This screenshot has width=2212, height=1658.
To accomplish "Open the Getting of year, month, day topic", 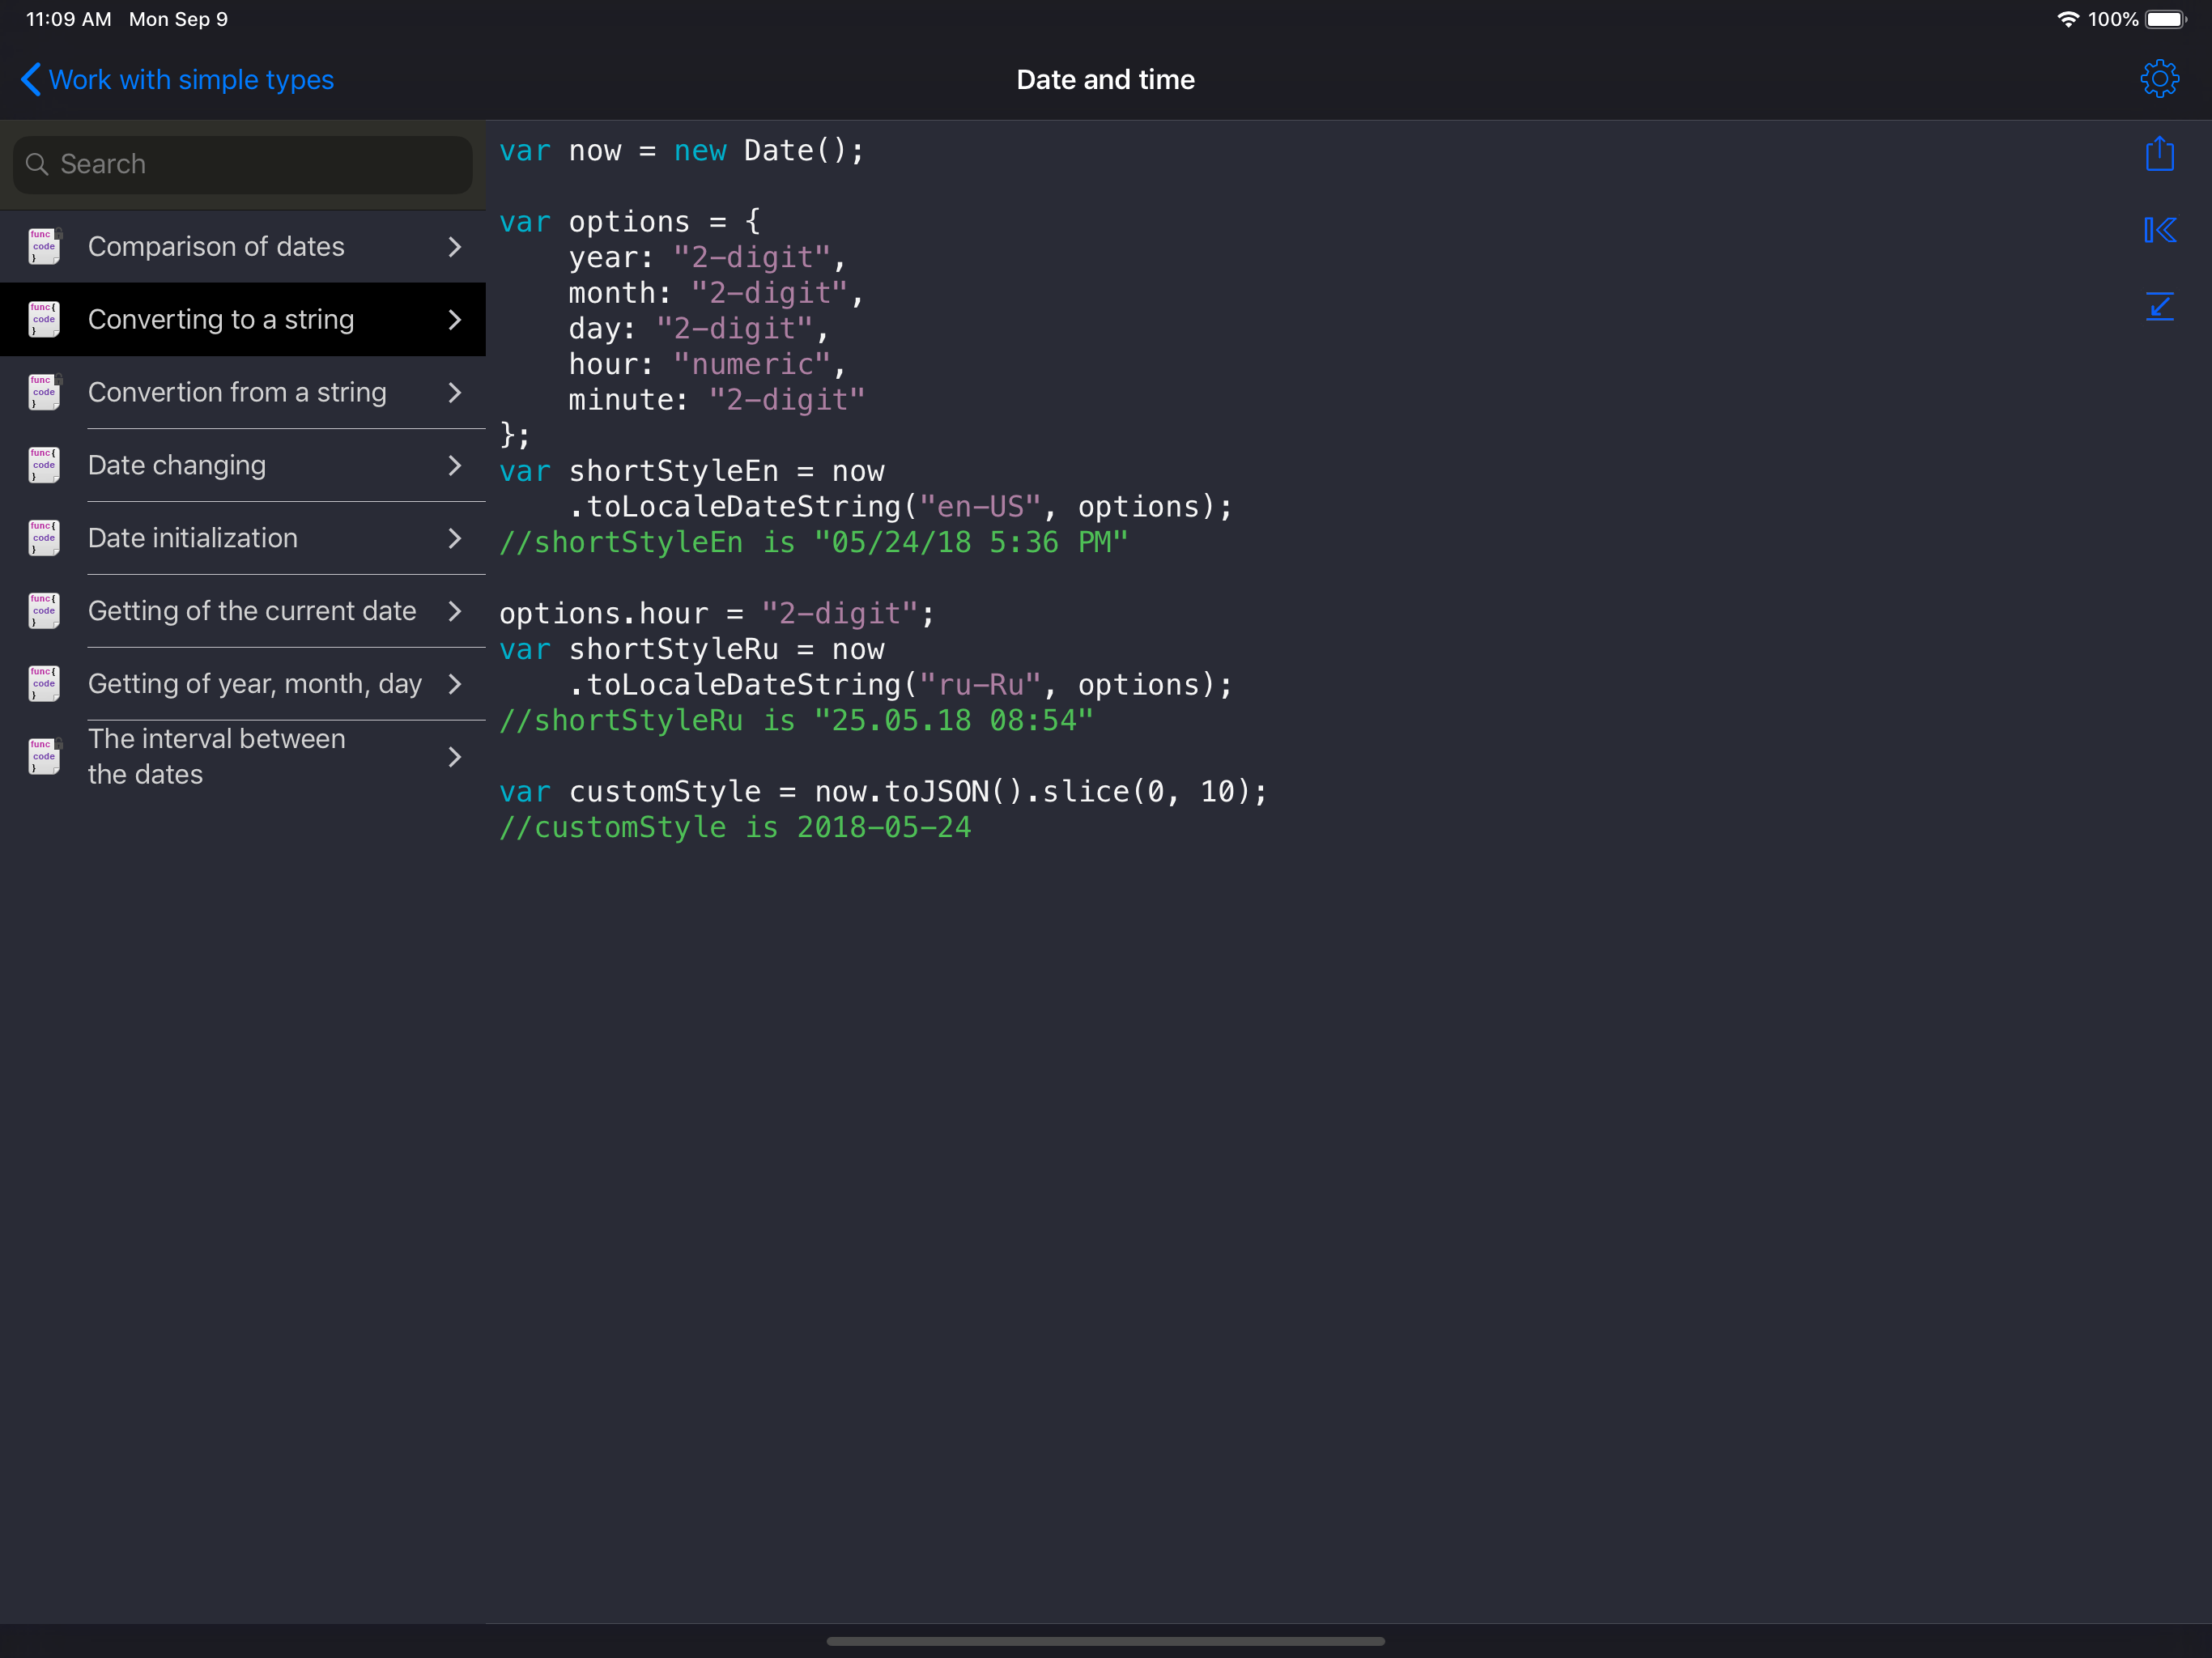I will click(255, 683).
